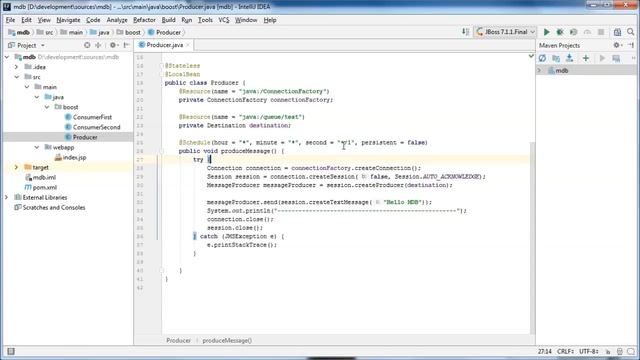Open the VCS menu
Screen dimensions: 640x360
pos(224,20)
